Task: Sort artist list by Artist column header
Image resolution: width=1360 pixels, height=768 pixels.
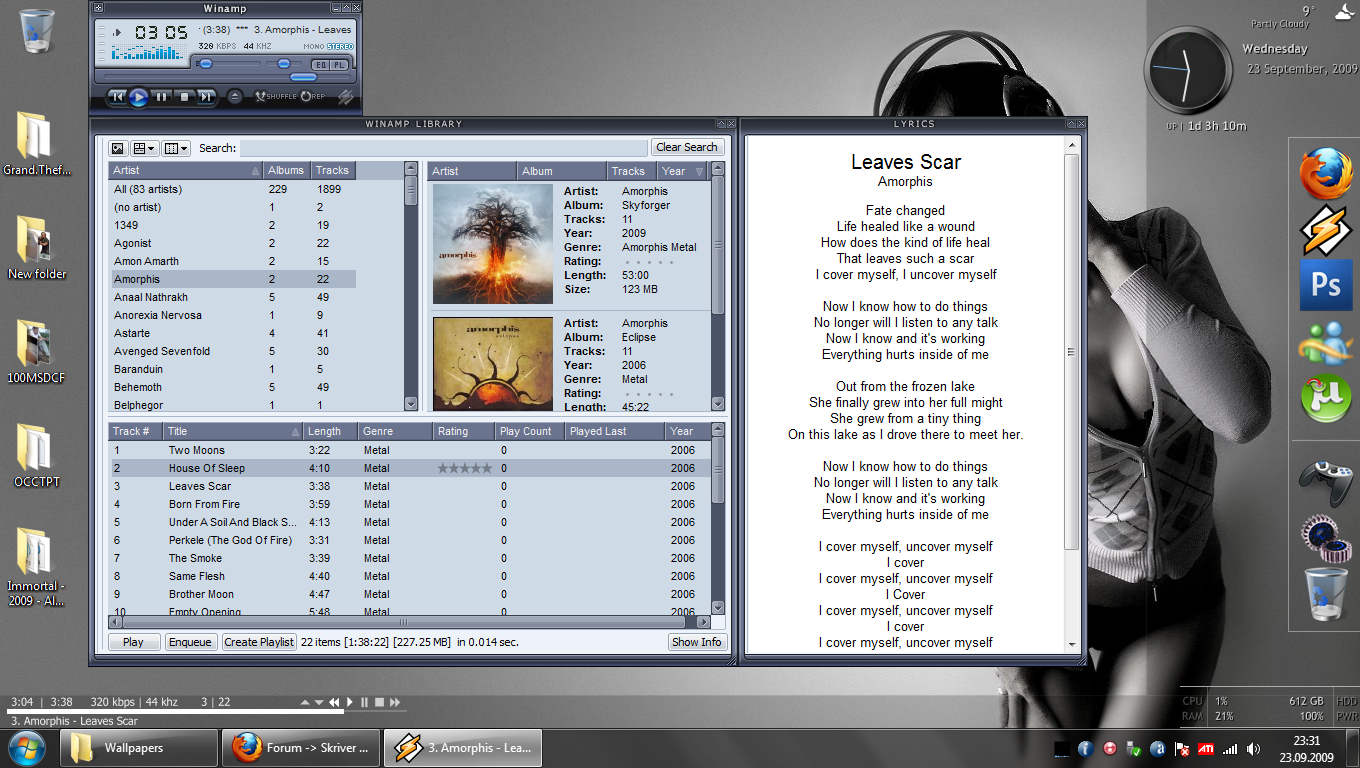Action: [x=185, y=170]
